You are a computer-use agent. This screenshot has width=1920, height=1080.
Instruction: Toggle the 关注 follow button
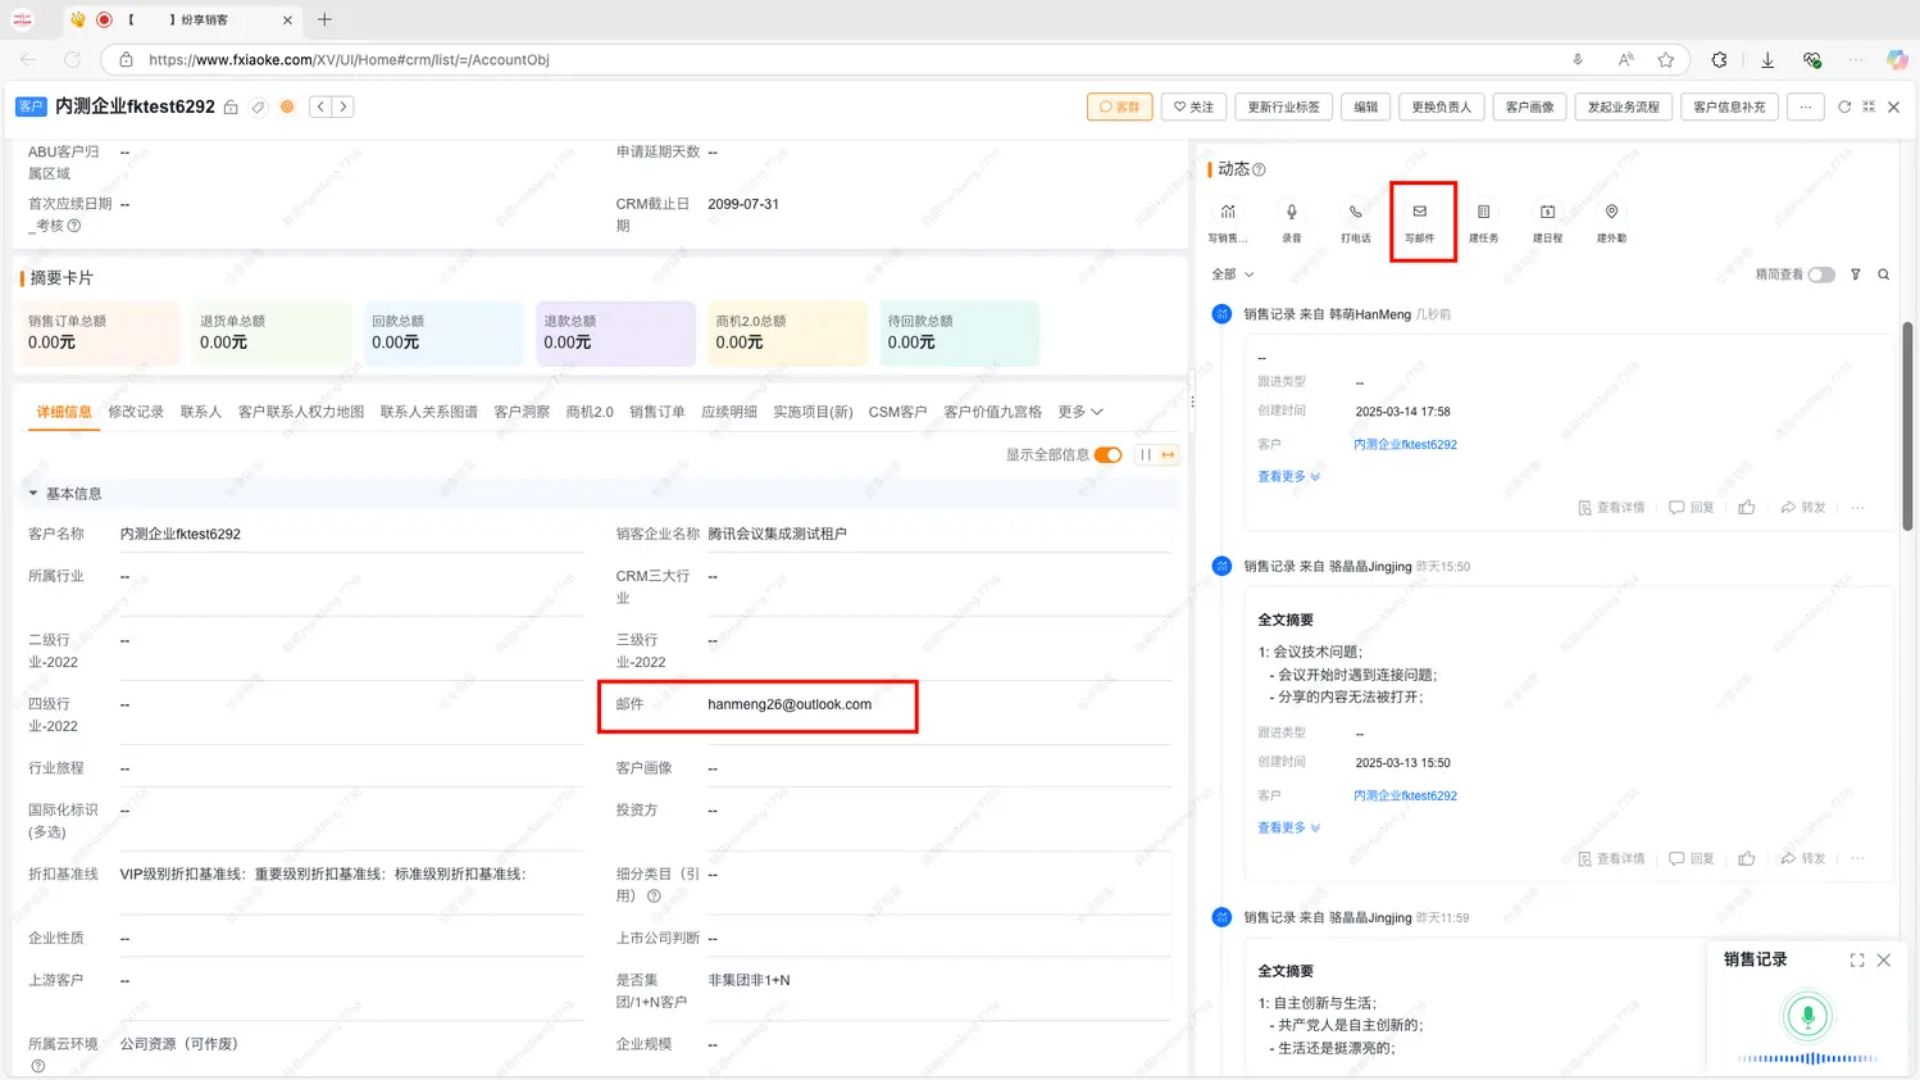(x=1193, y=107)
